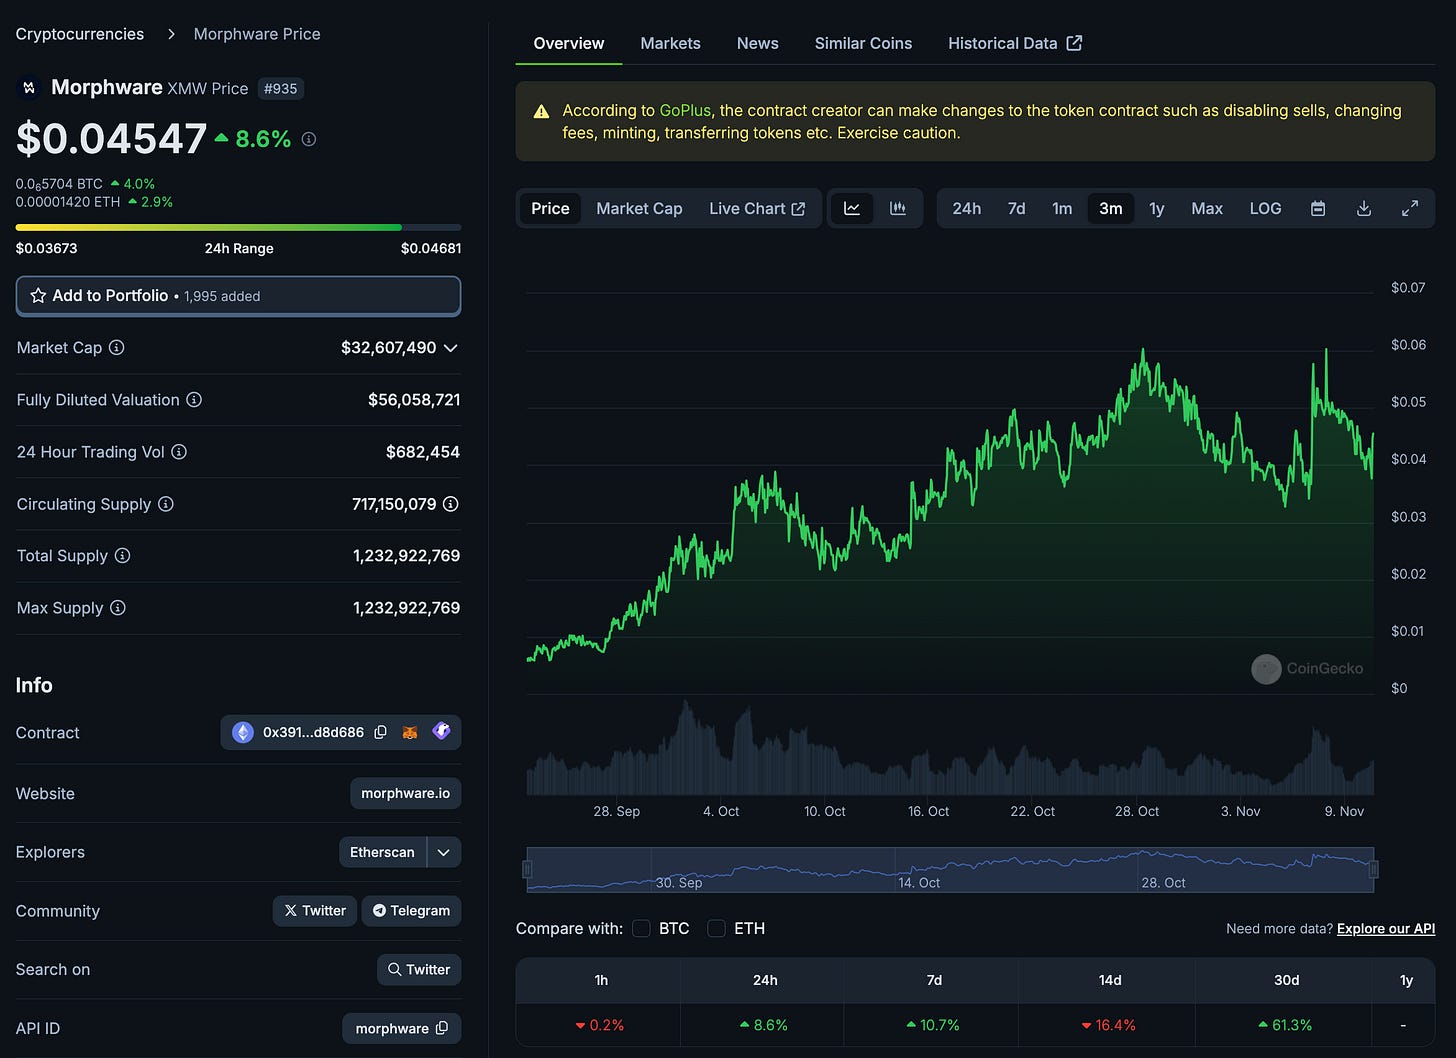Click the Max Supply info icon

click(117, 607)
